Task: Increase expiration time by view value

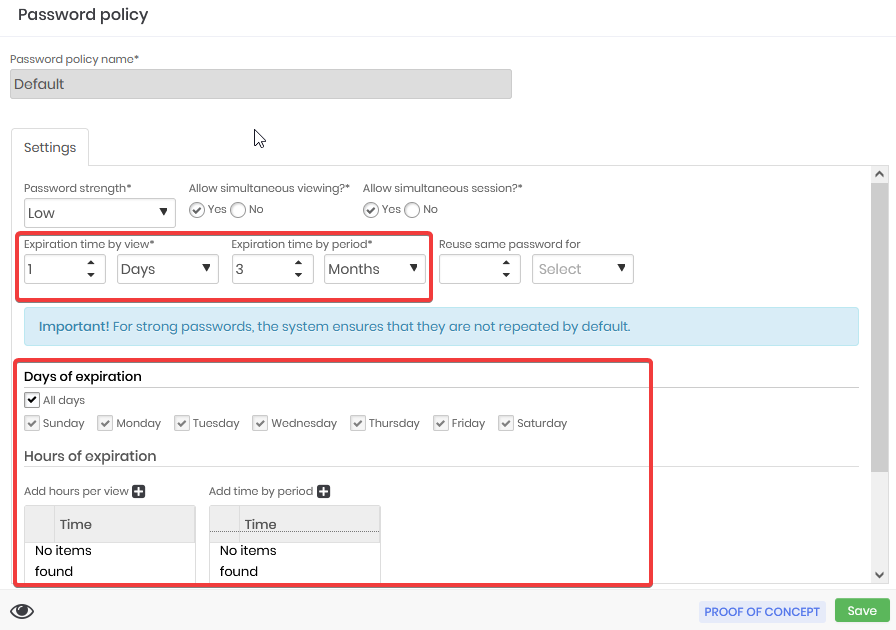Action: click(x=91, y=263)
